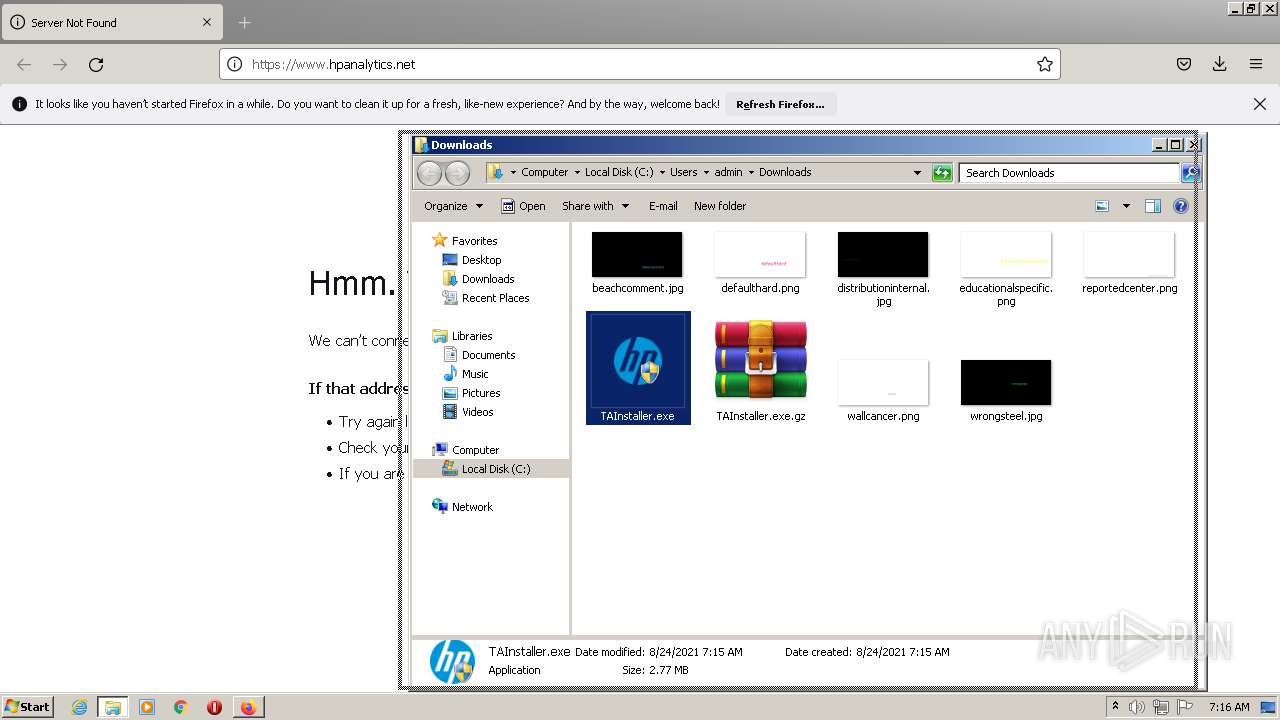
Task: Select wrongsteel.jpg file
Action: (1006, 390)
